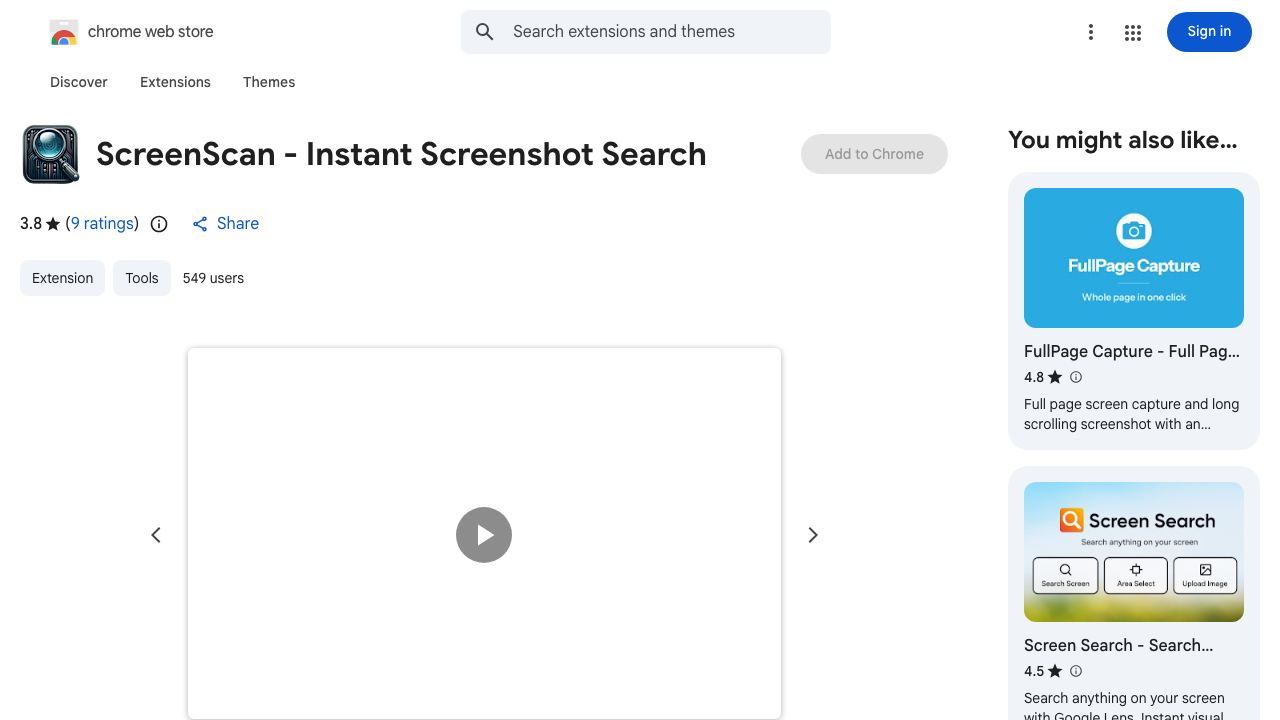Image resolution: width=1280 pixels, height=720 pixels.
Task: Click the Full page screen capture description
Action: coord(1132,414)
